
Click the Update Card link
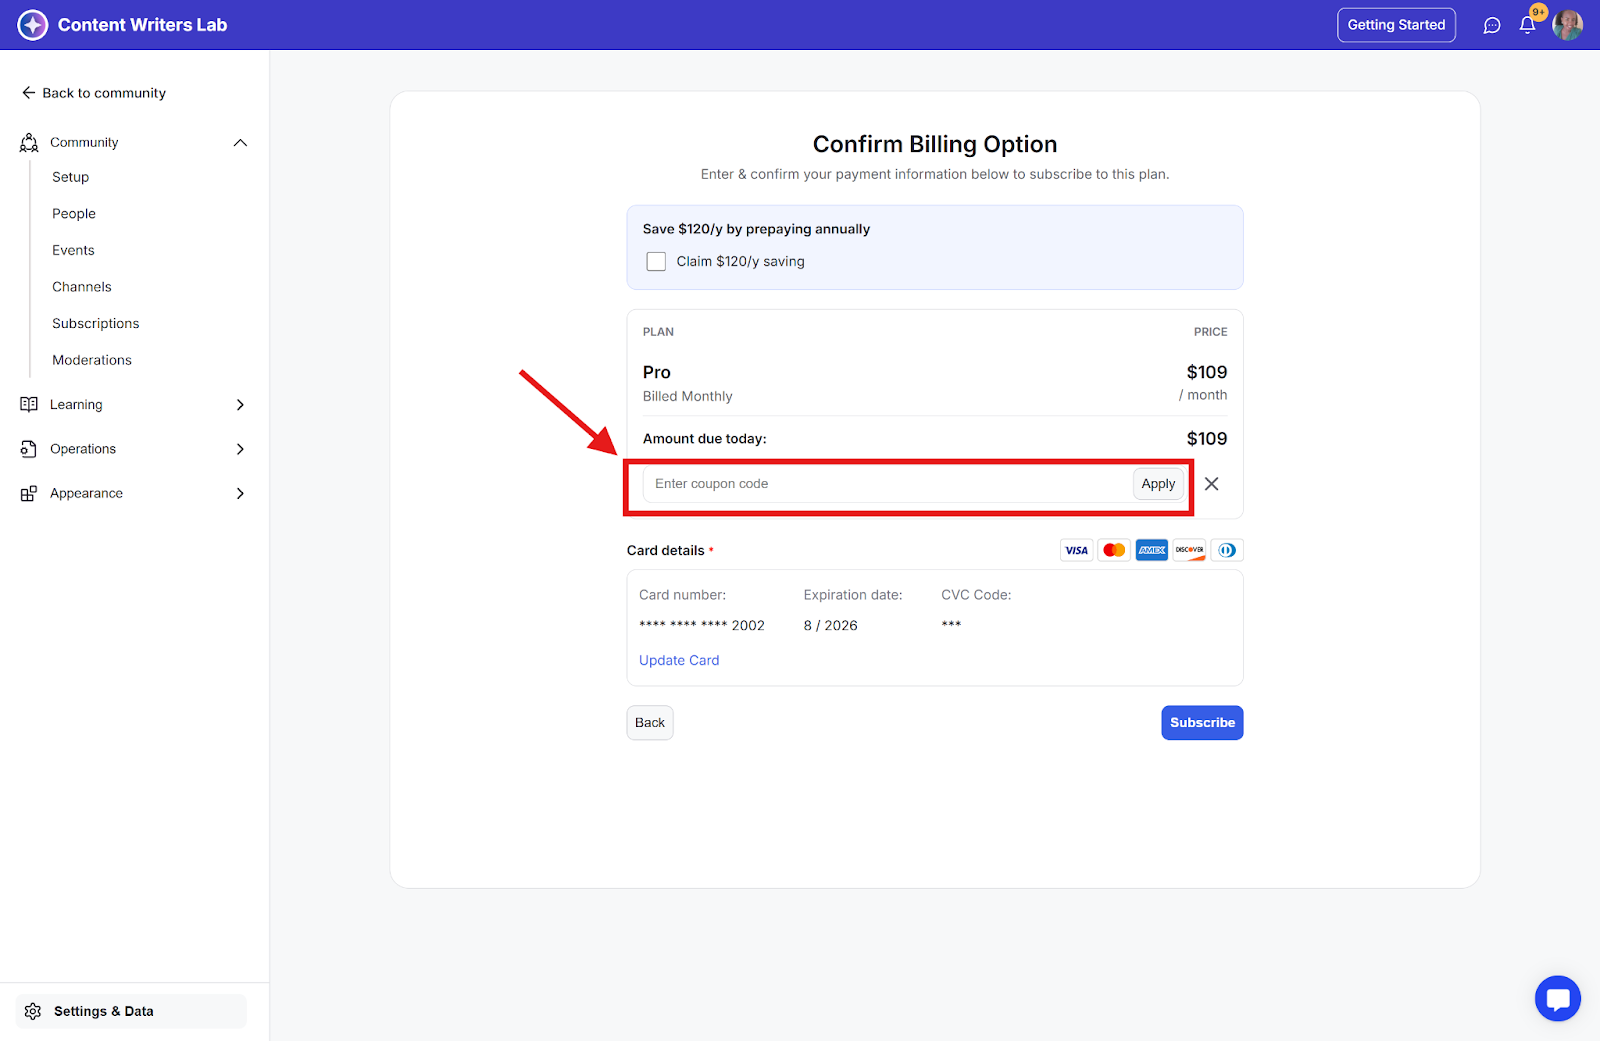(679, 660)
